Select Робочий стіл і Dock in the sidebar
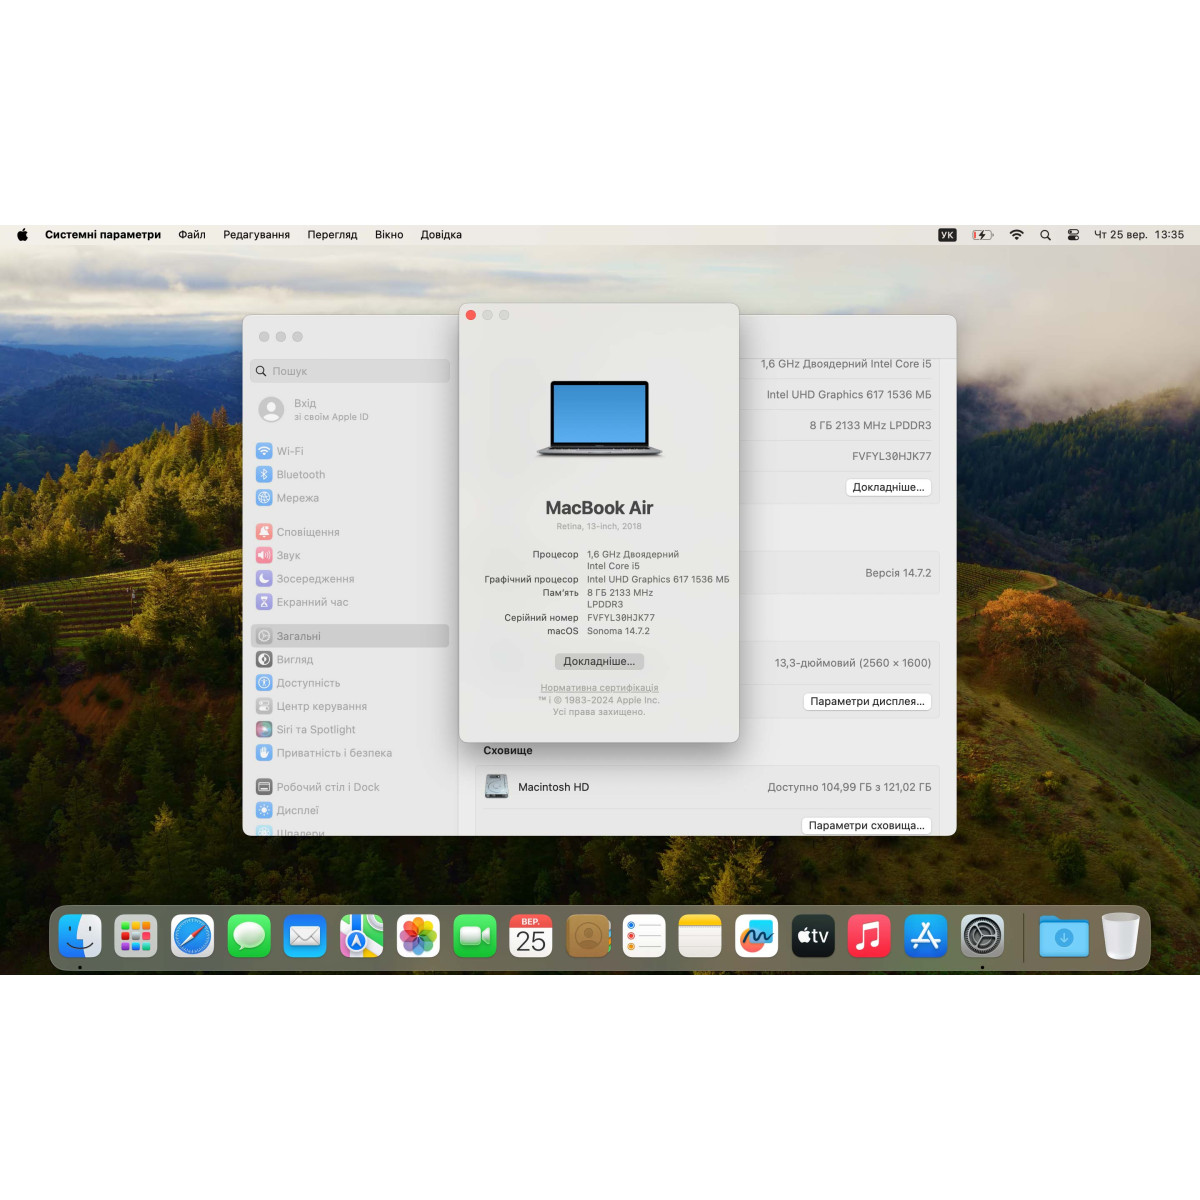 (x=350, y=787)
